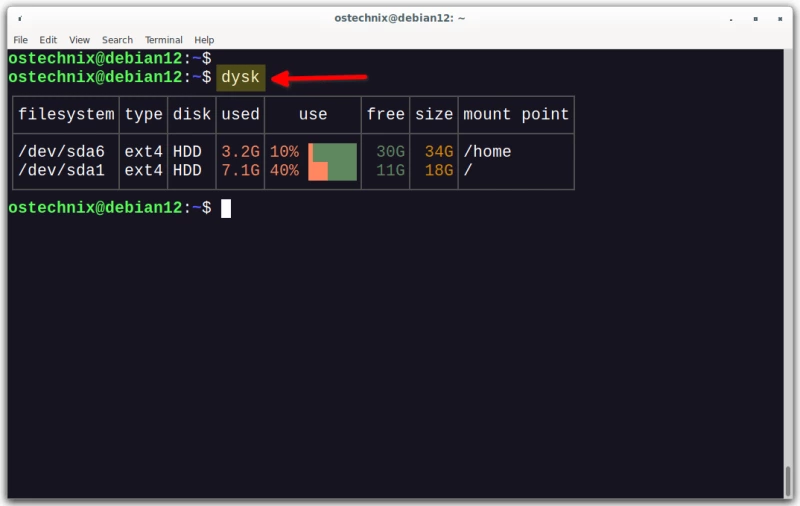Open the View menu
The image size is (800, 506).
pyautogui.click(x=79, y=40)
